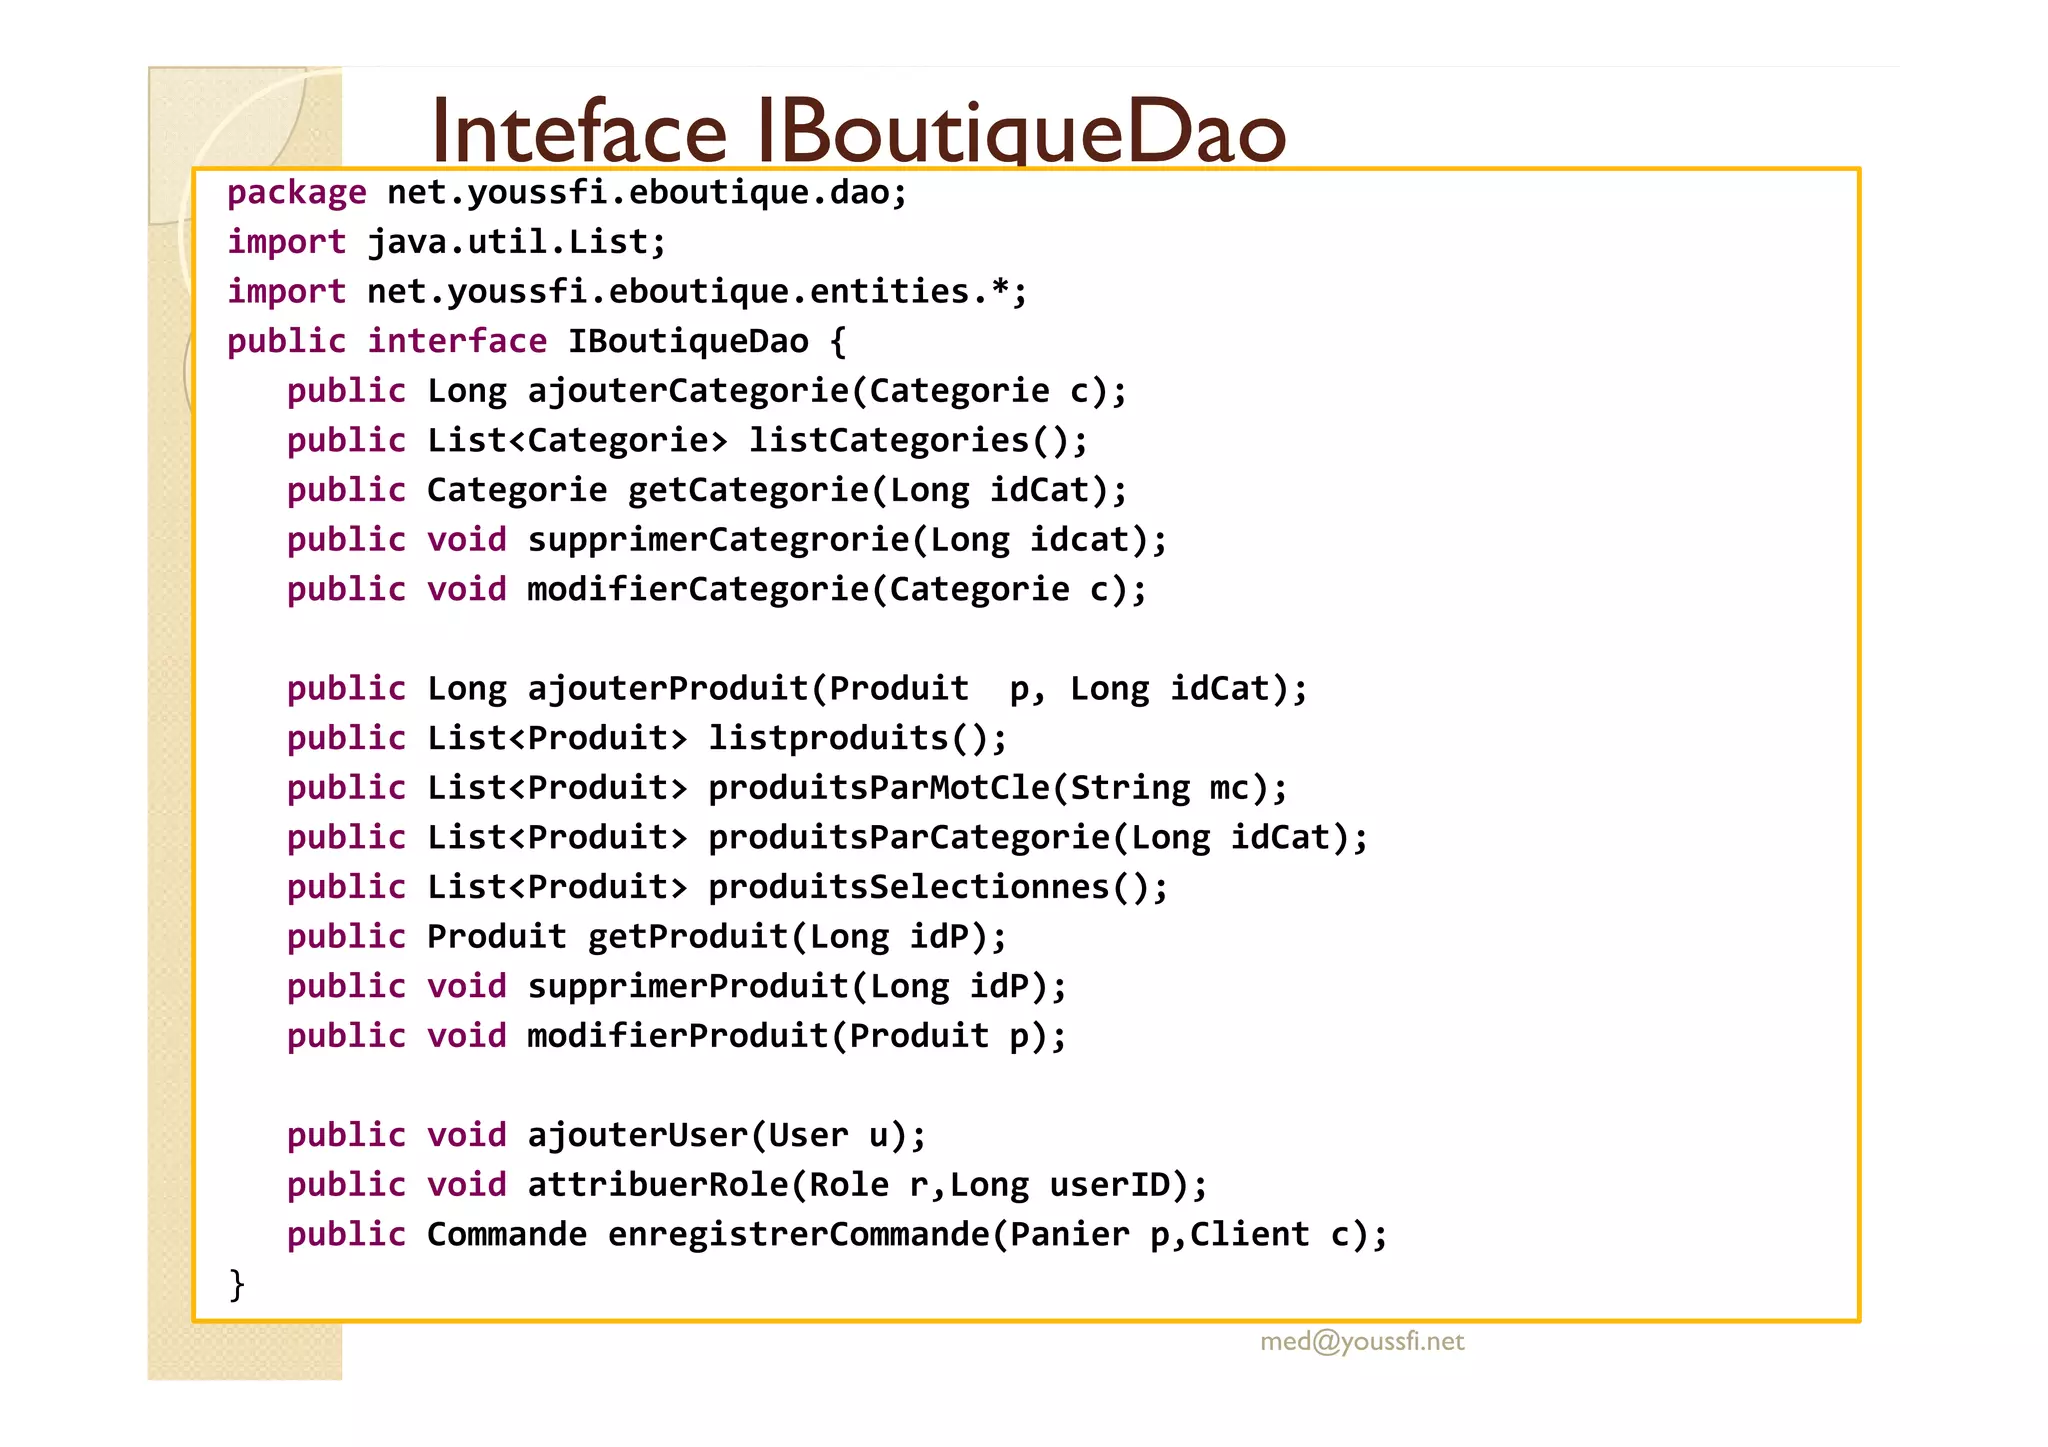Click the supprimerCategrorie(Long idcat) line
The image size is (2048, 1447).
point(727,539)
